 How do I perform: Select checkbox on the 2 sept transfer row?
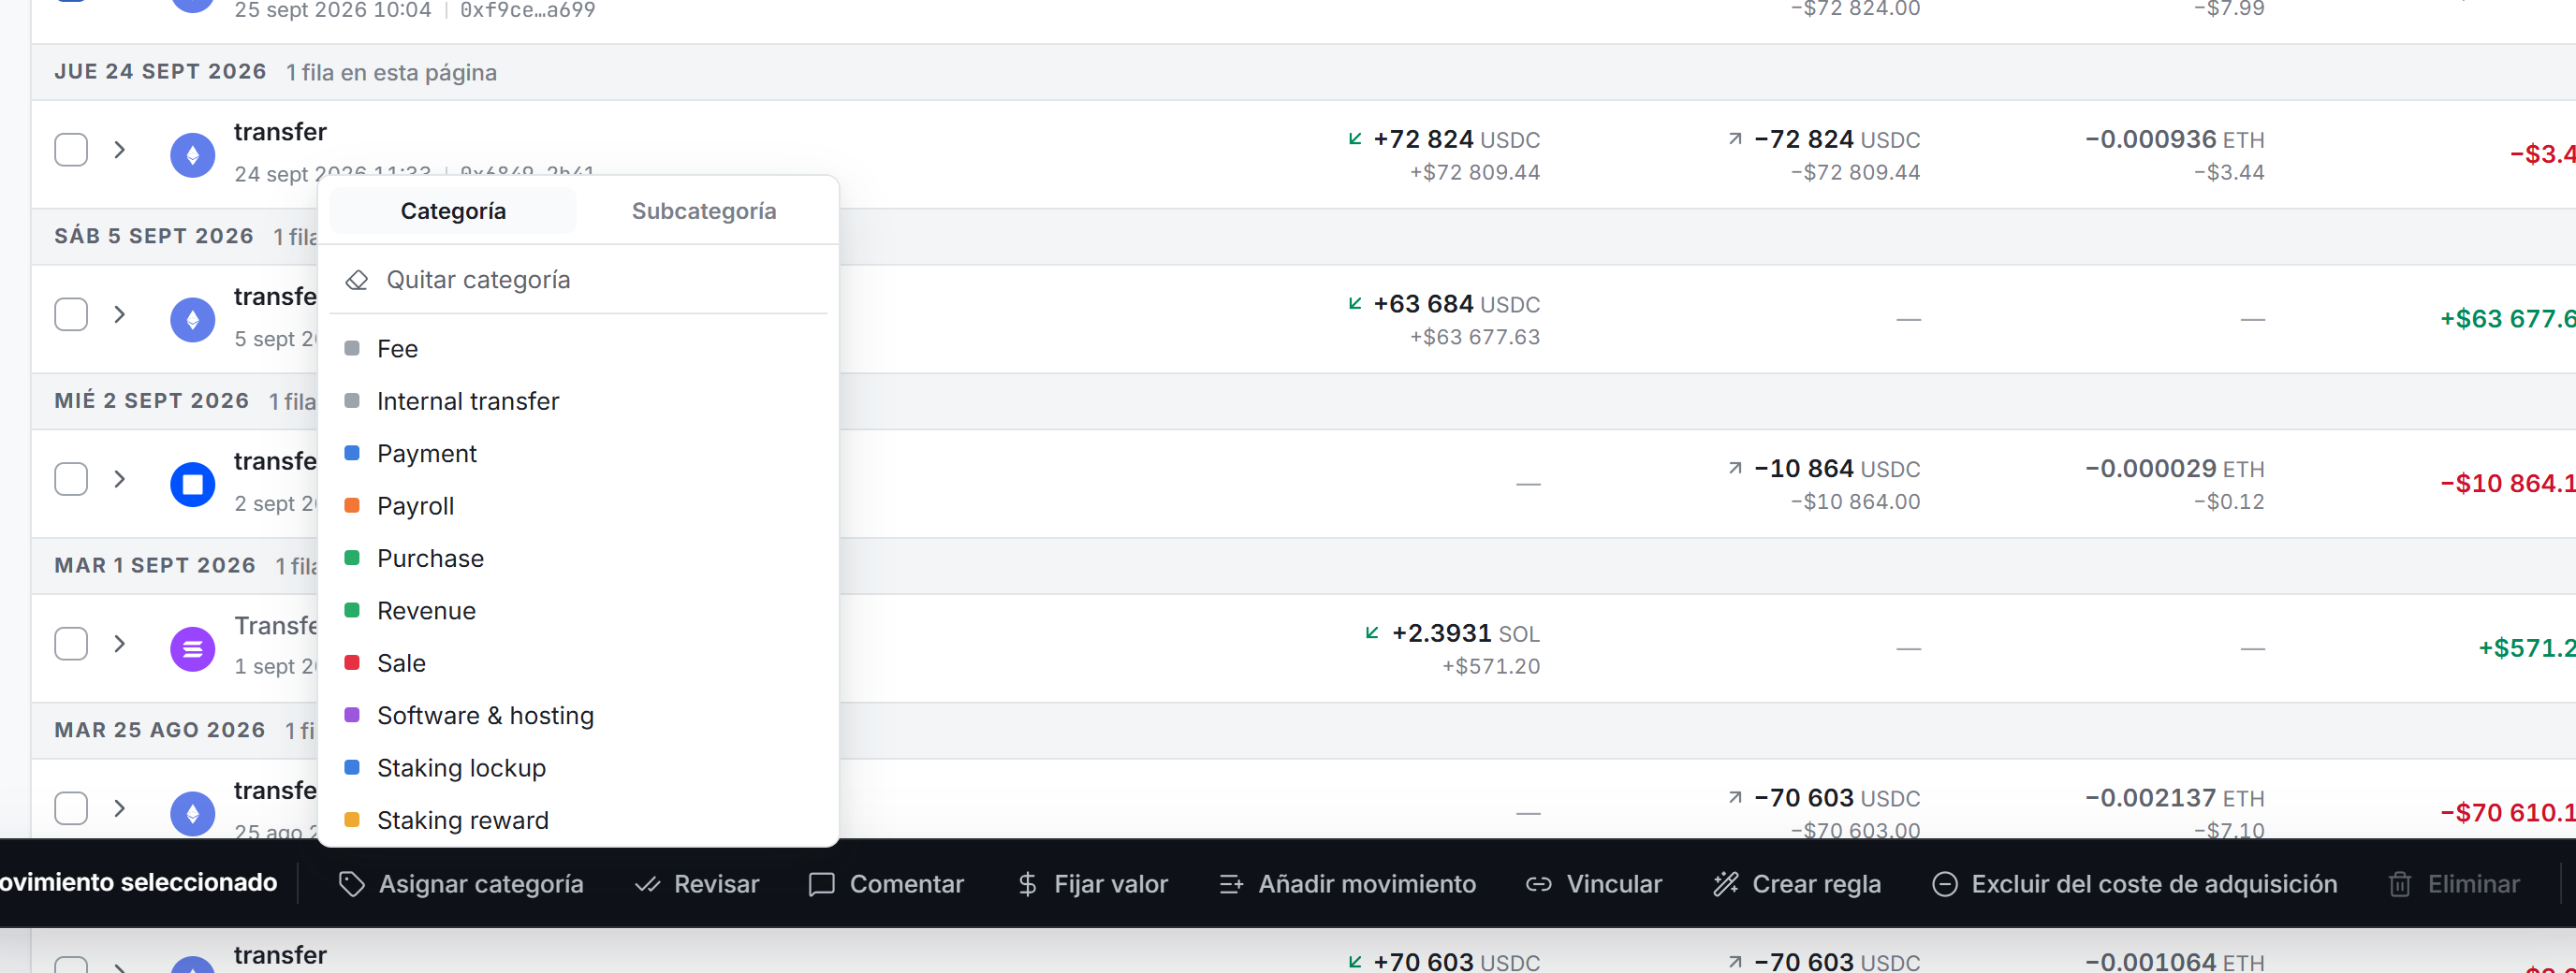[x=71, y=479]
